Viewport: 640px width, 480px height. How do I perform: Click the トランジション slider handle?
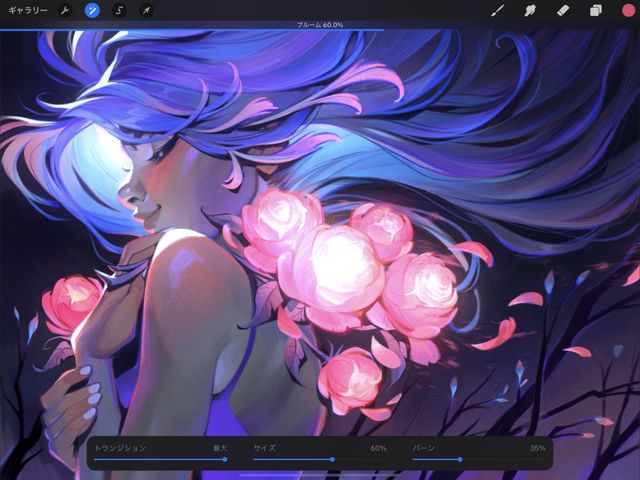[225, 459]
